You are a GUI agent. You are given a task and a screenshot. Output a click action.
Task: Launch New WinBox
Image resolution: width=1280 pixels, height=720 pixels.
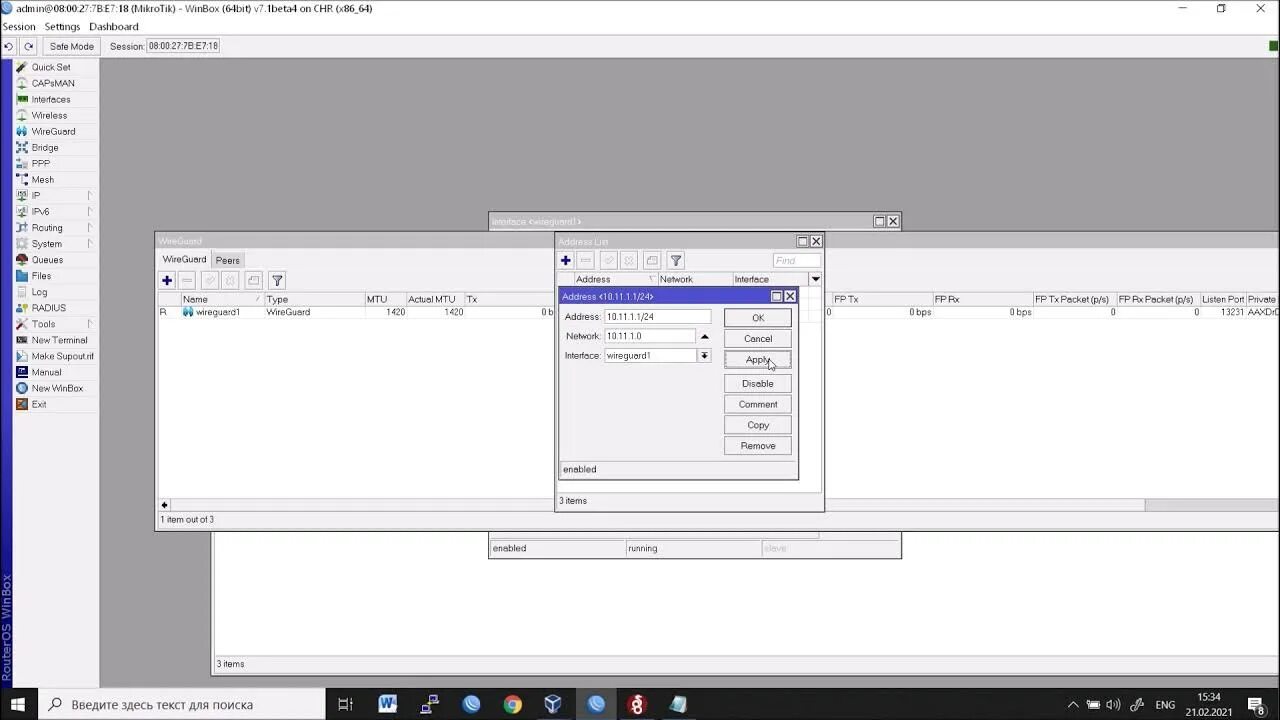(57, 388)
